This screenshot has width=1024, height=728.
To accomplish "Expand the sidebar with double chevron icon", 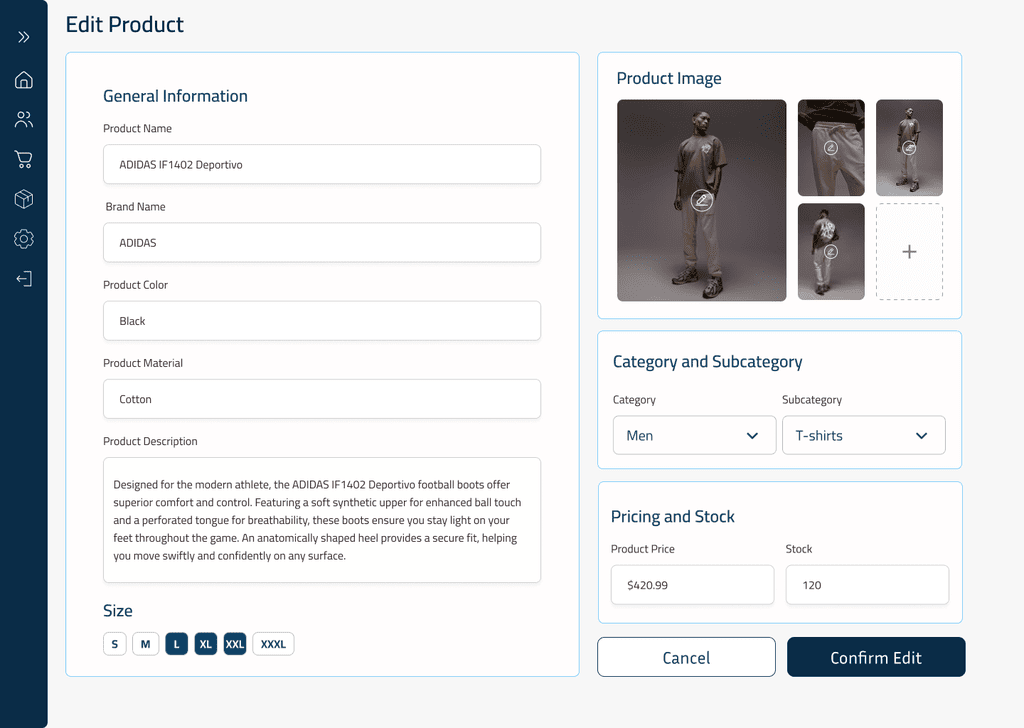I will pyautogui.click(x=24, y=37).
